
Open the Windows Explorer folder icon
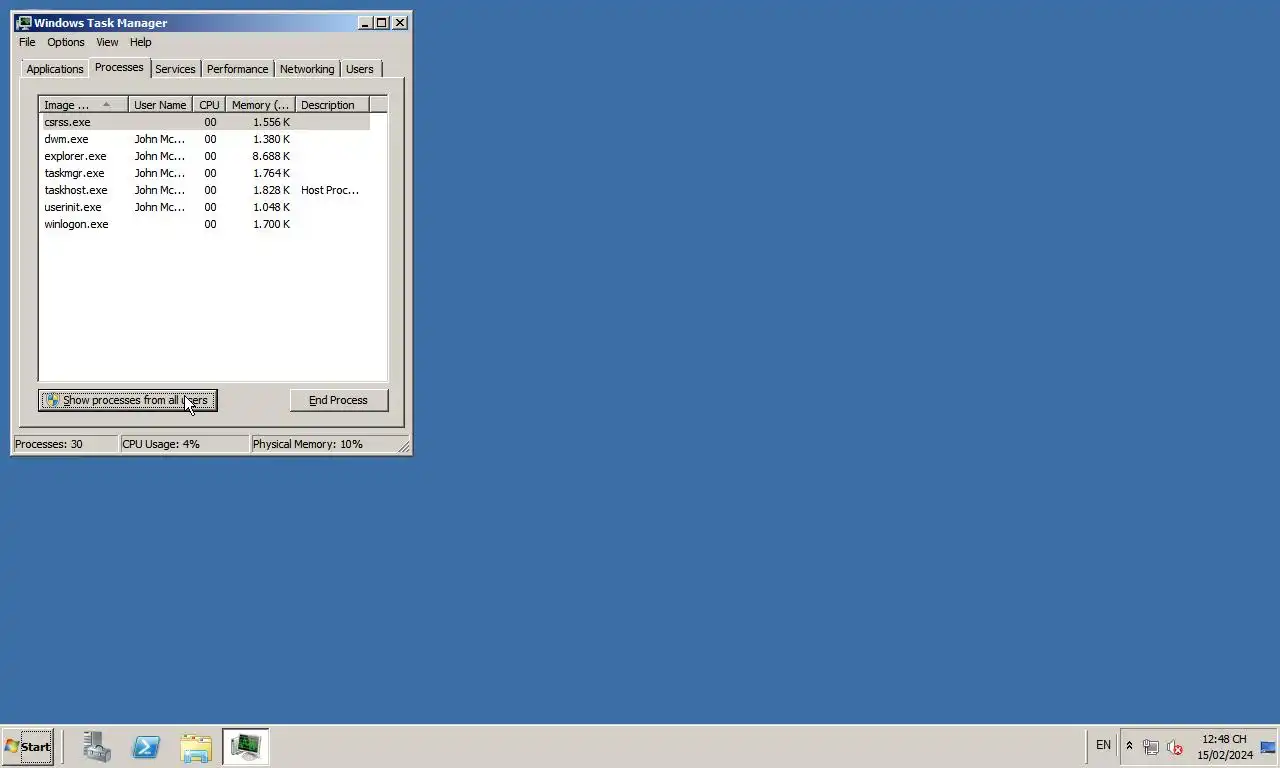[196, 746]
